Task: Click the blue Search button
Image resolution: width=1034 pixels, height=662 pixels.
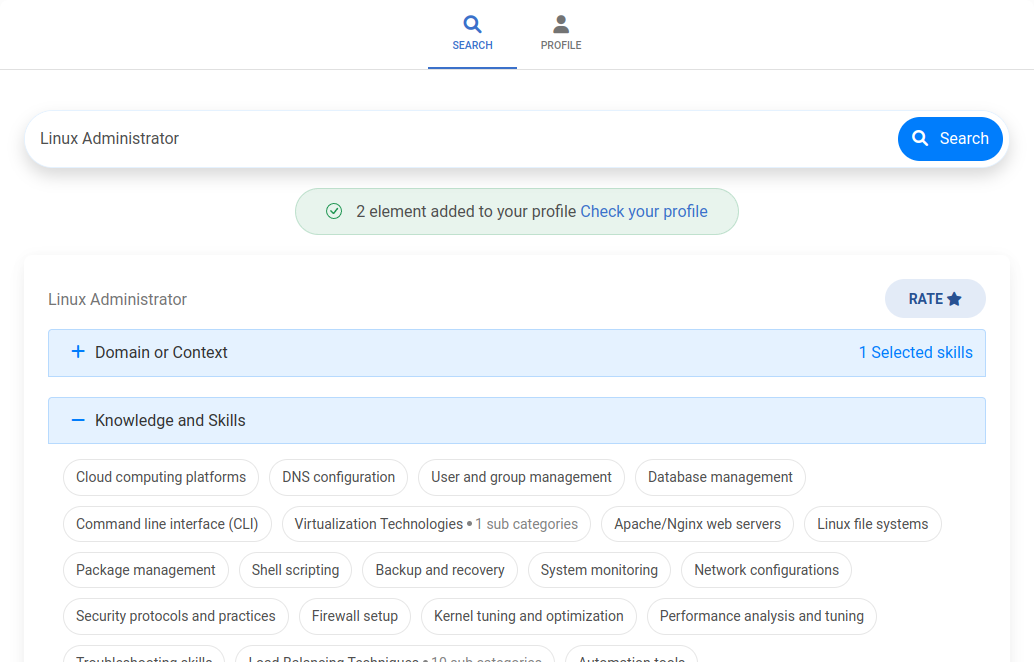Action: [950, 138]
